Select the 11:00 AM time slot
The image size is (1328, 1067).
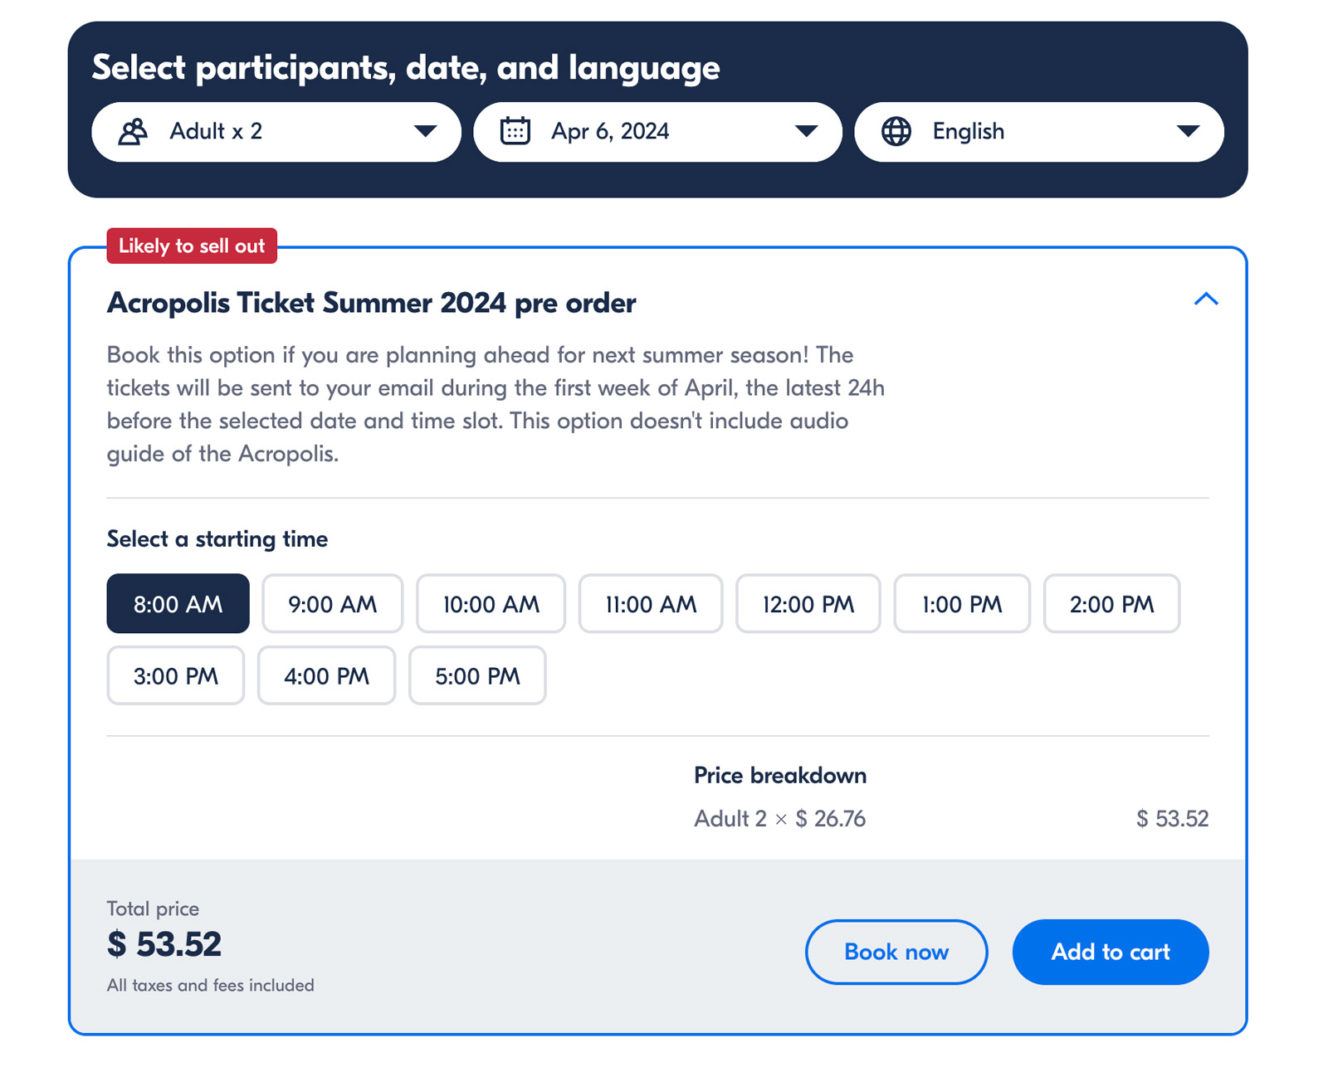pyautogui.click(x=650, y=604)
